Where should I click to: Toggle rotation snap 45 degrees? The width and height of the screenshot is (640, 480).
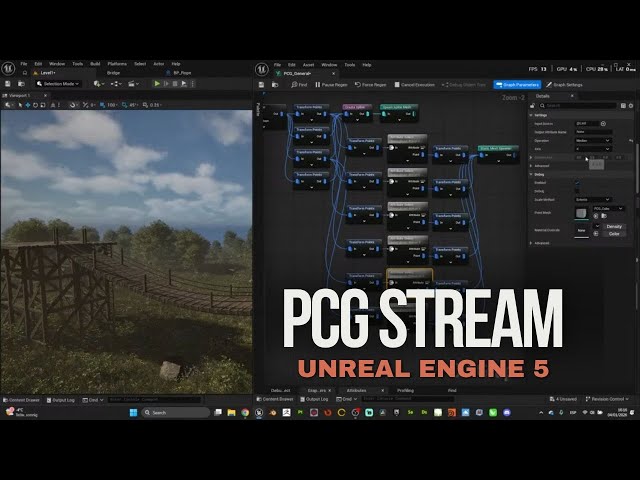tap(130, 105)
